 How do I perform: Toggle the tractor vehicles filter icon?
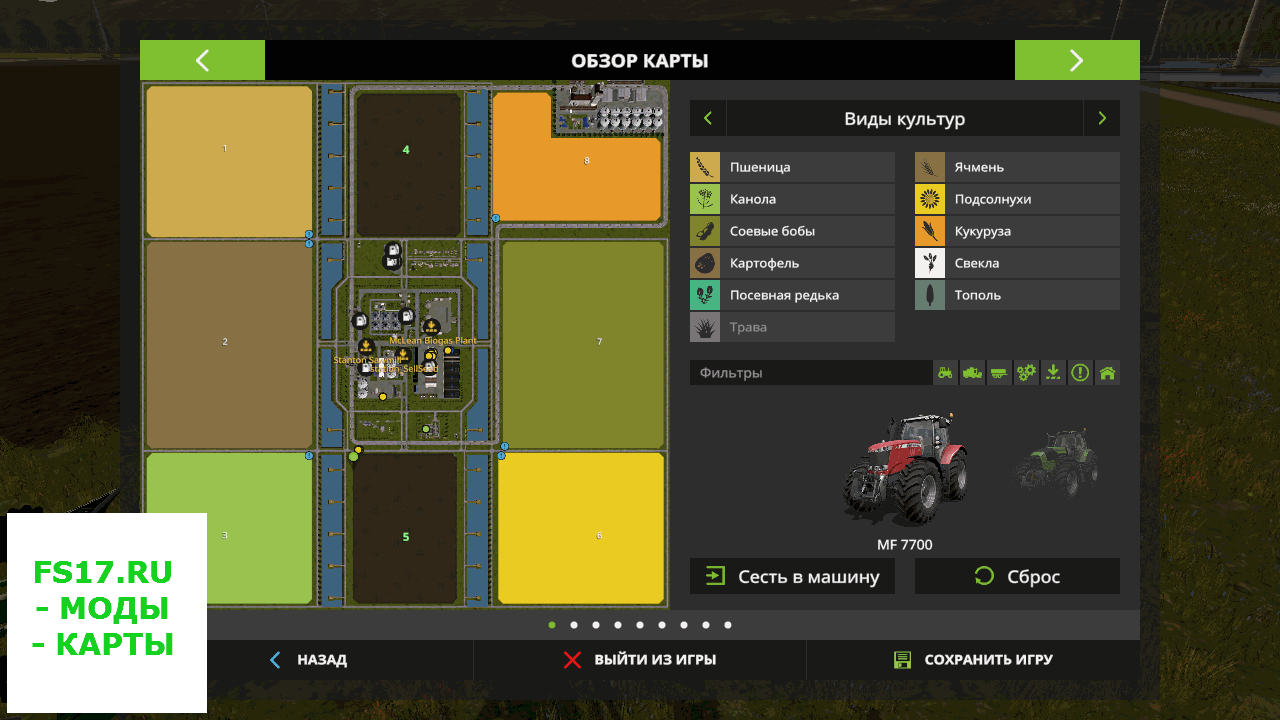tap(946, 373)
